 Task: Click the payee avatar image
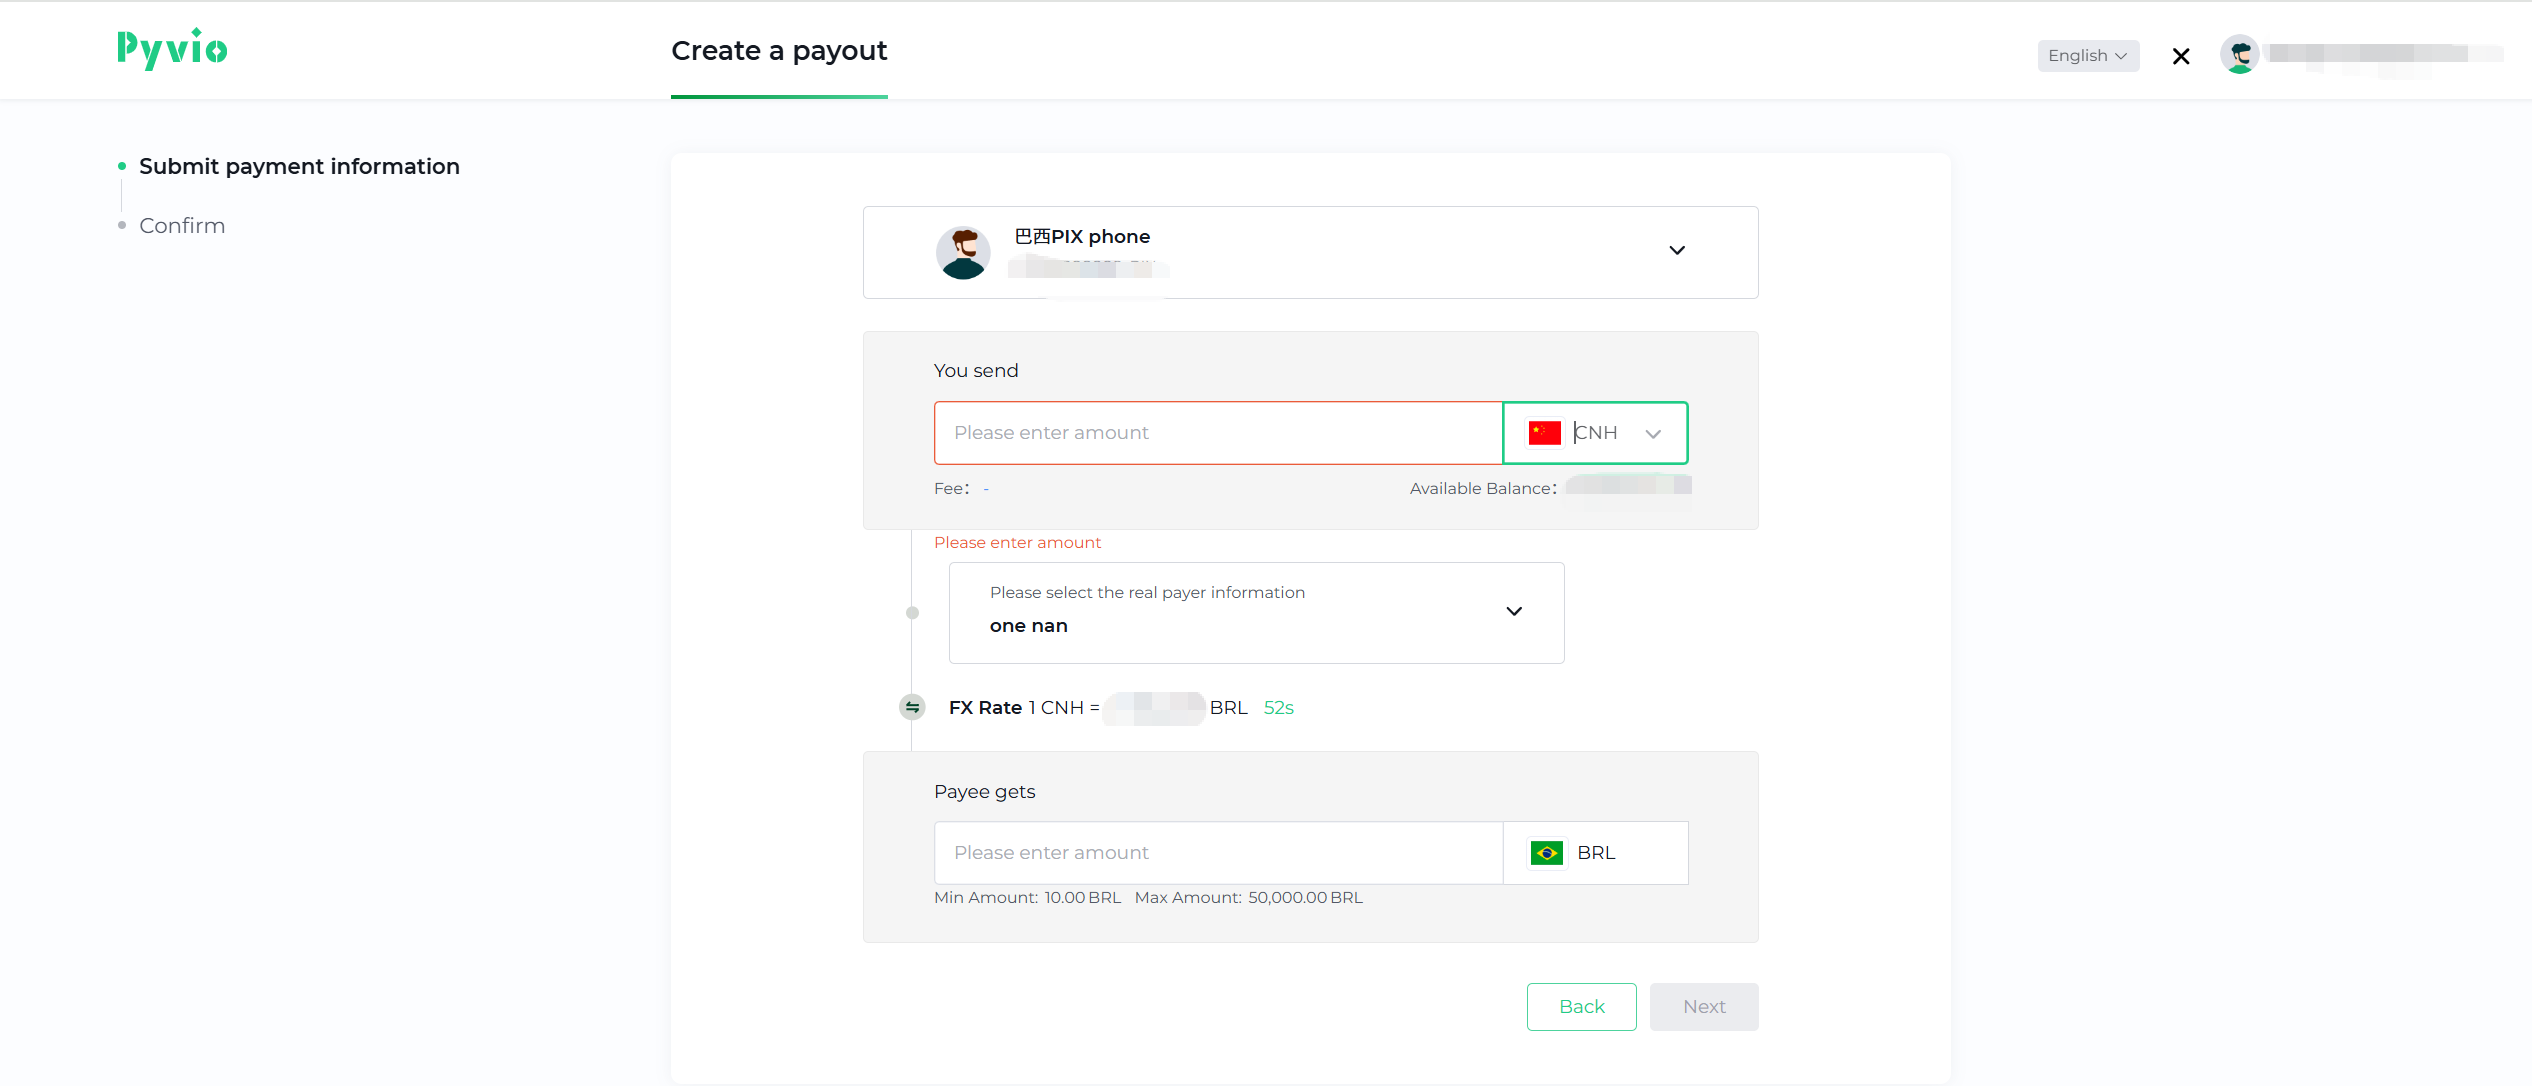pos(963,252)
